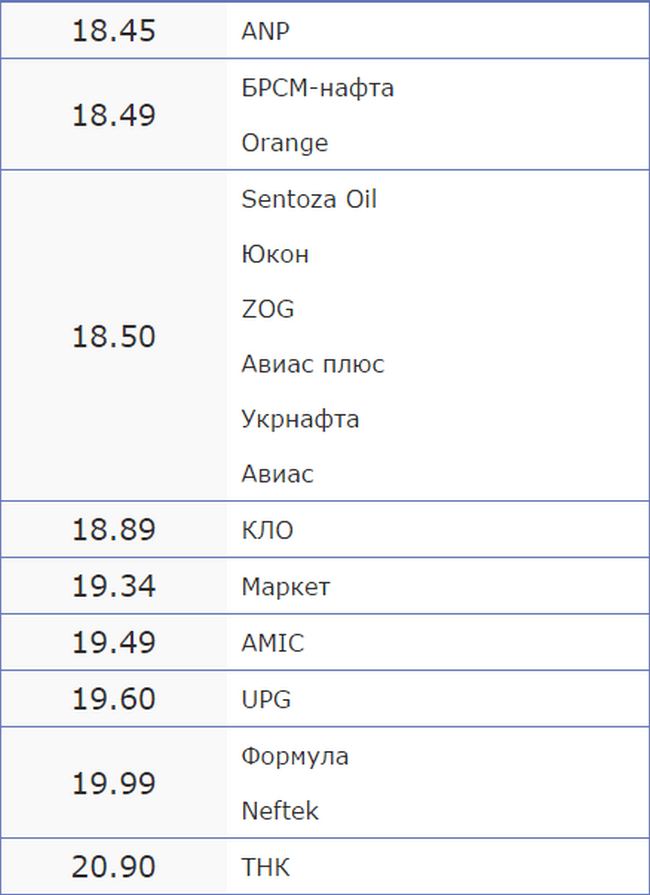Select the Neftek station name

(x=280, y=811)
